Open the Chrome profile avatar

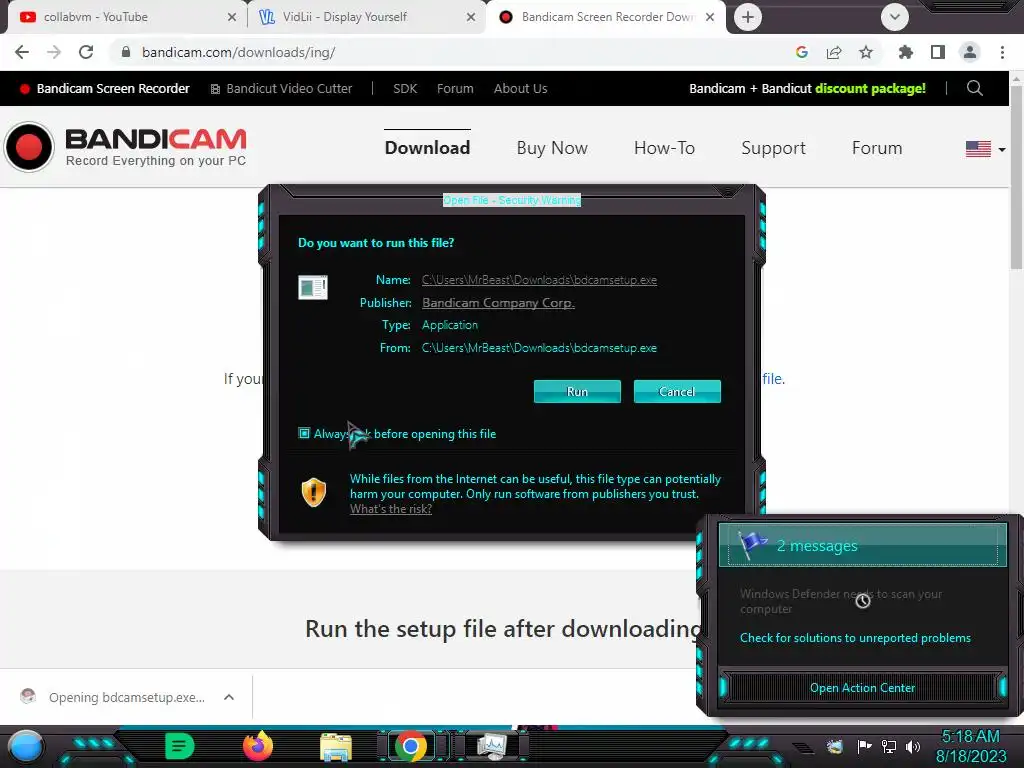click(x=970, y=52)
